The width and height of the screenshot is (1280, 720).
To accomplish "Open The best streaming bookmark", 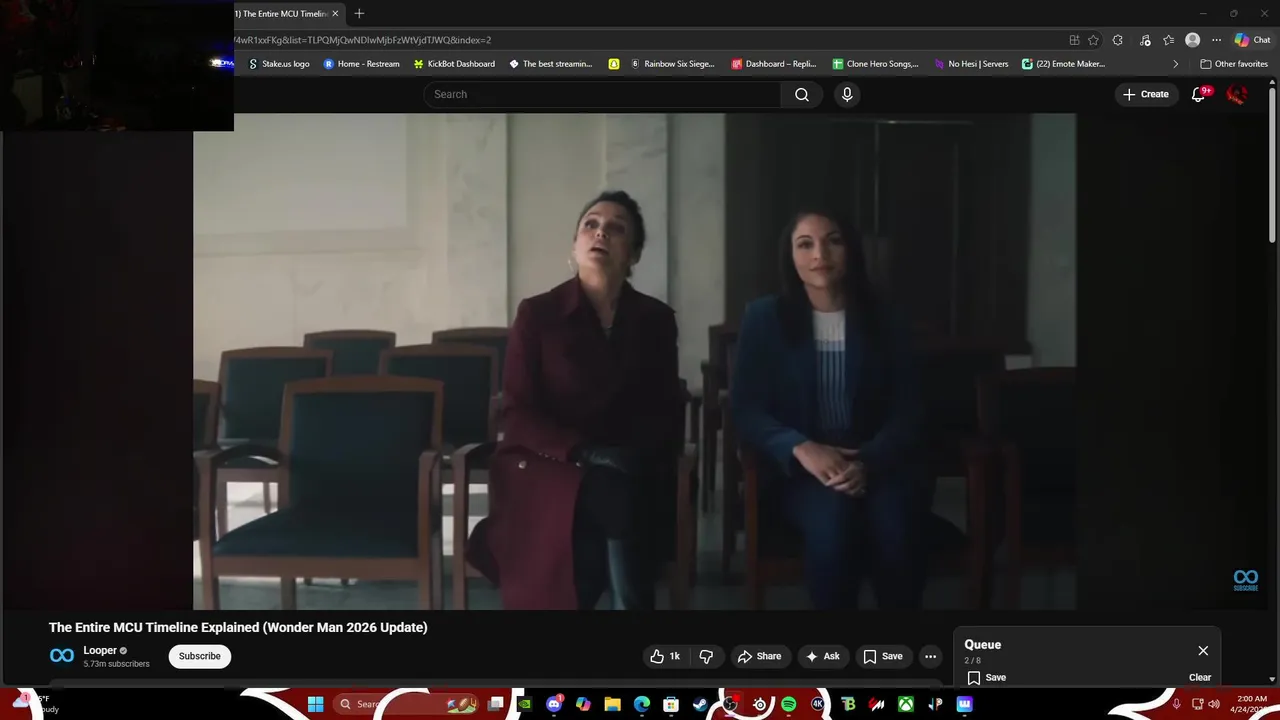I will 550,64.
